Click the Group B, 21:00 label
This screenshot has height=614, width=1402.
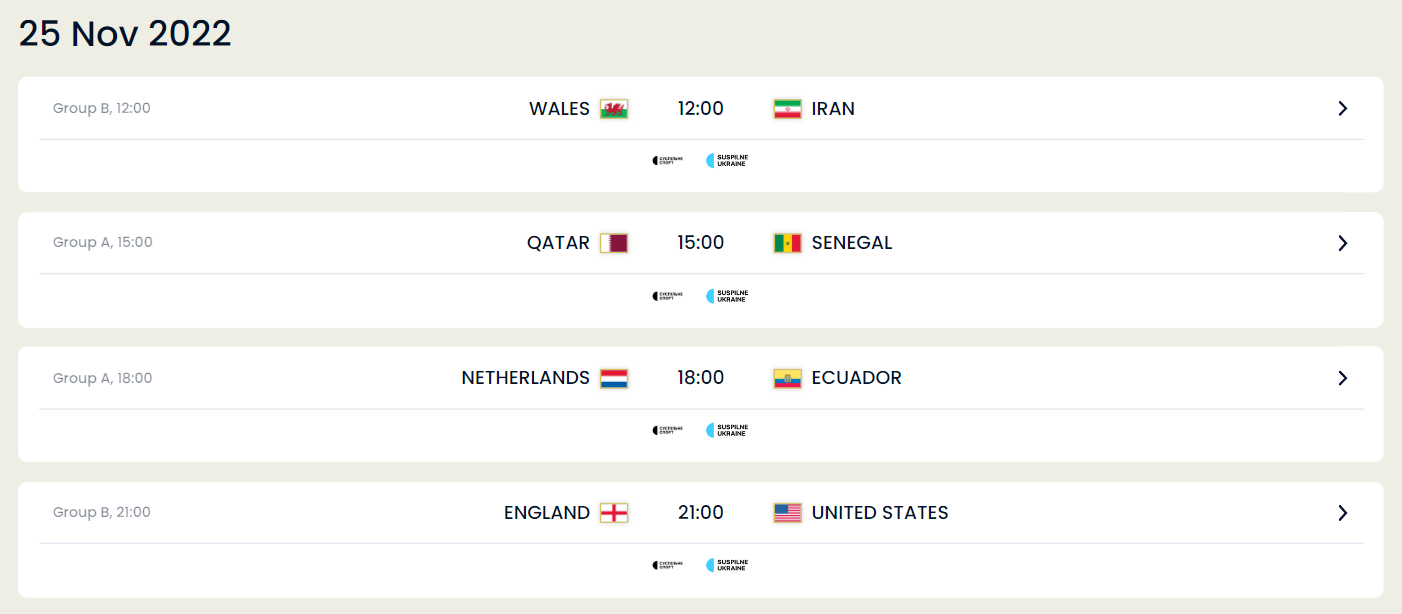point(102,512)
